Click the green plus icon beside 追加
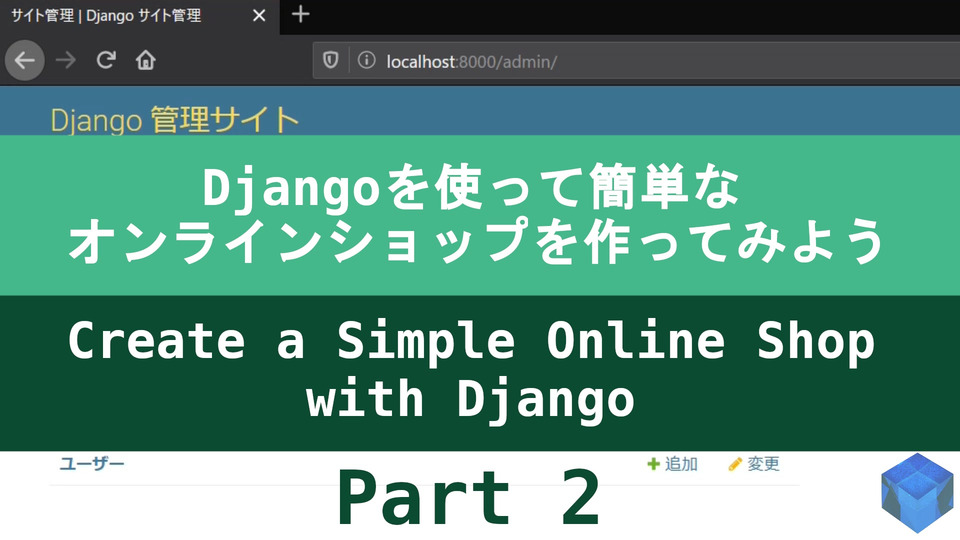The width and height of the screenshot is (960, 540). pyautogui.click(x=653, y=464)
